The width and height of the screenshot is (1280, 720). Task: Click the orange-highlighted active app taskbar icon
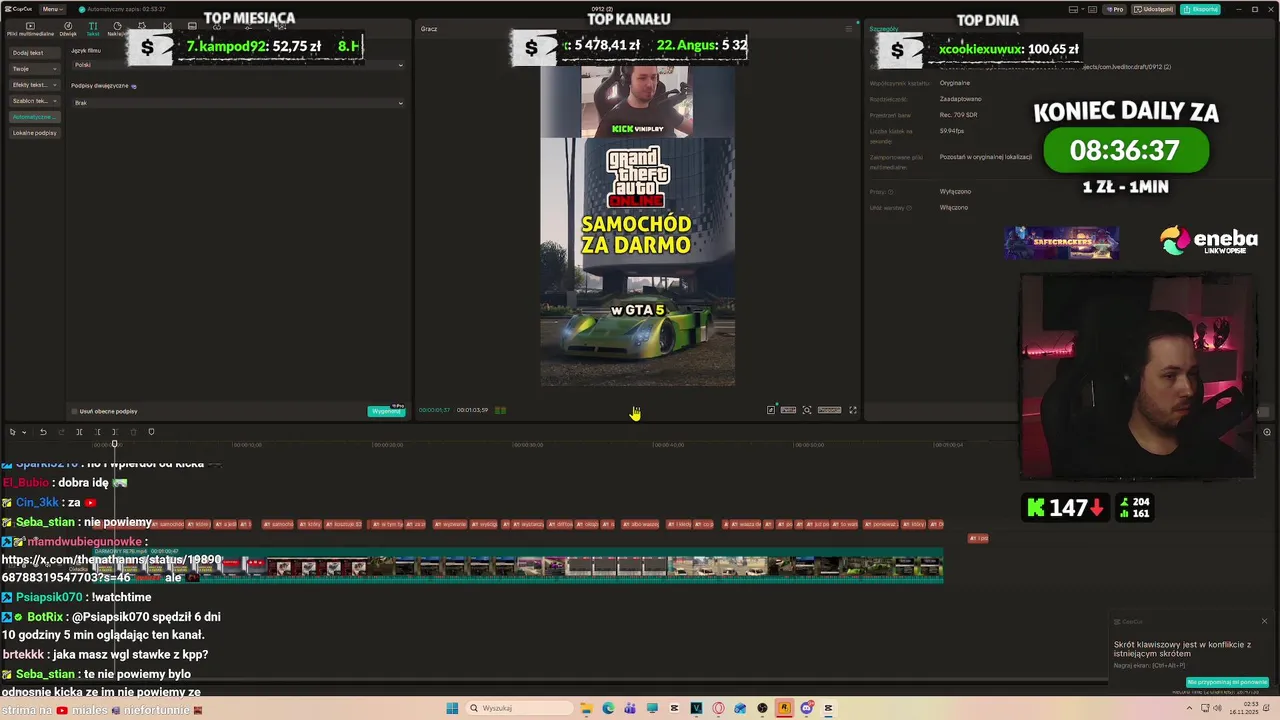(784, 708)
